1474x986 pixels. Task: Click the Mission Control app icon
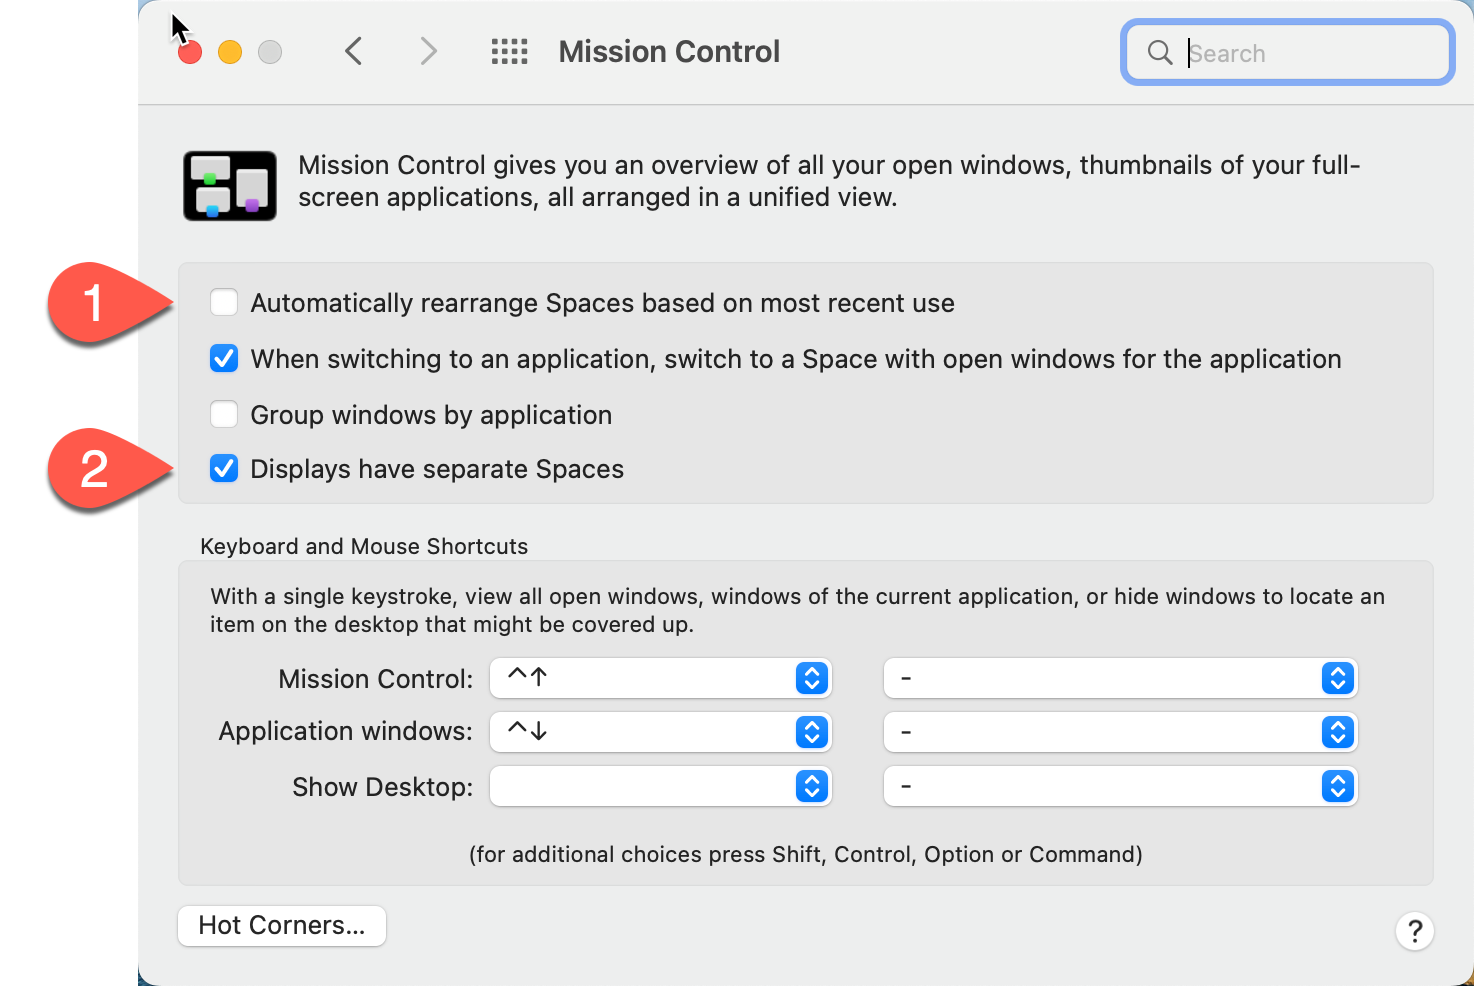click(x=230, y=186)
